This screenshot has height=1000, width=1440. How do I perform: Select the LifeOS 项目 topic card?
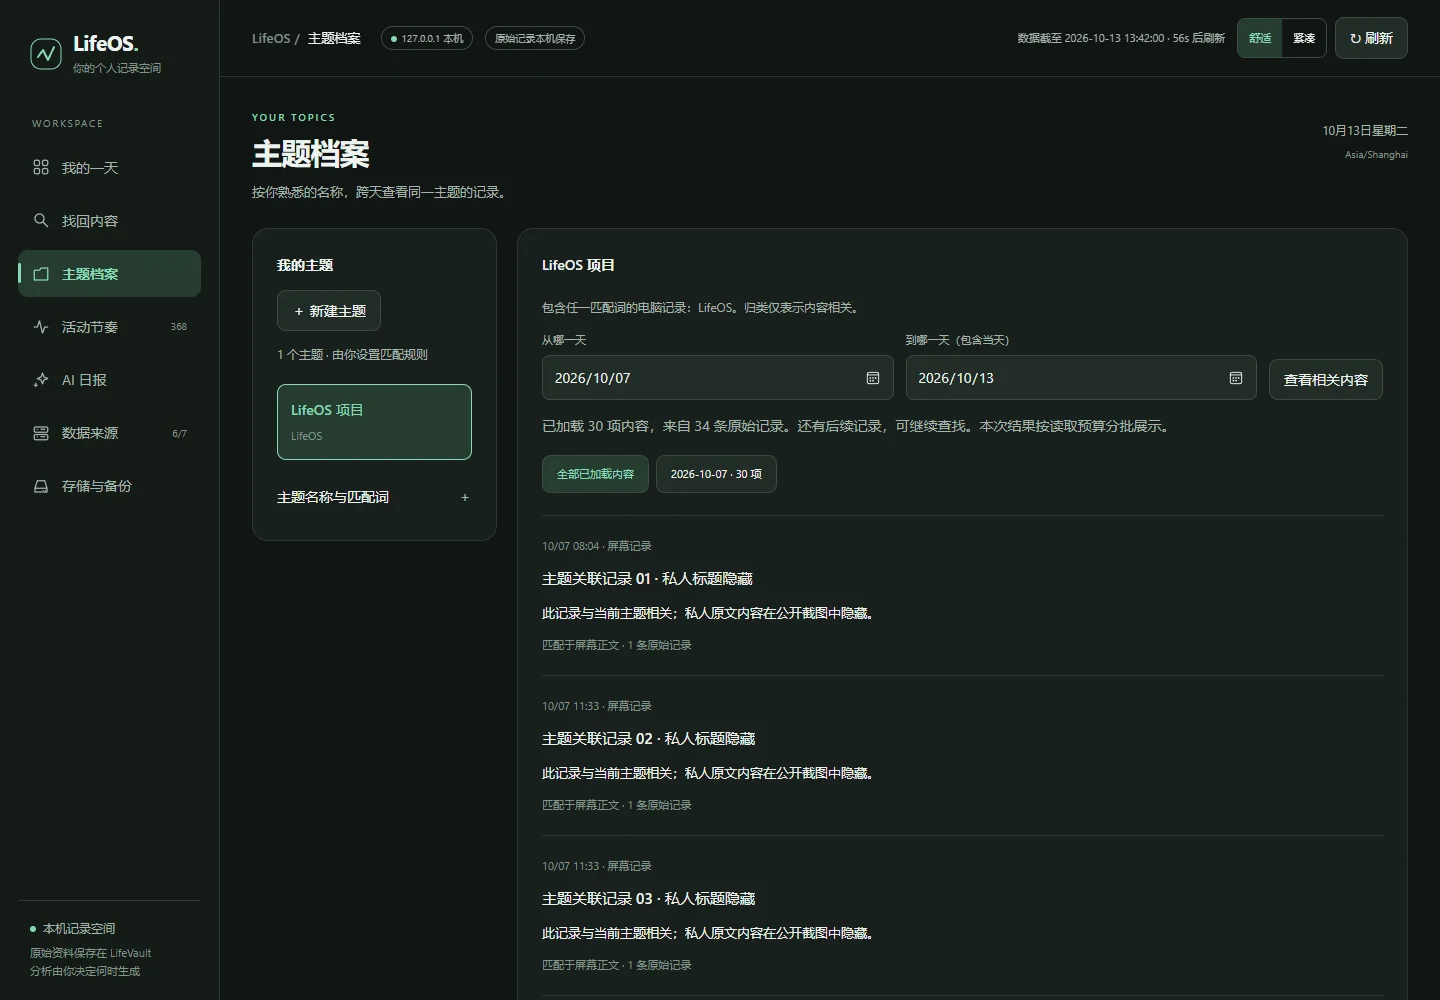coord(374,422)
